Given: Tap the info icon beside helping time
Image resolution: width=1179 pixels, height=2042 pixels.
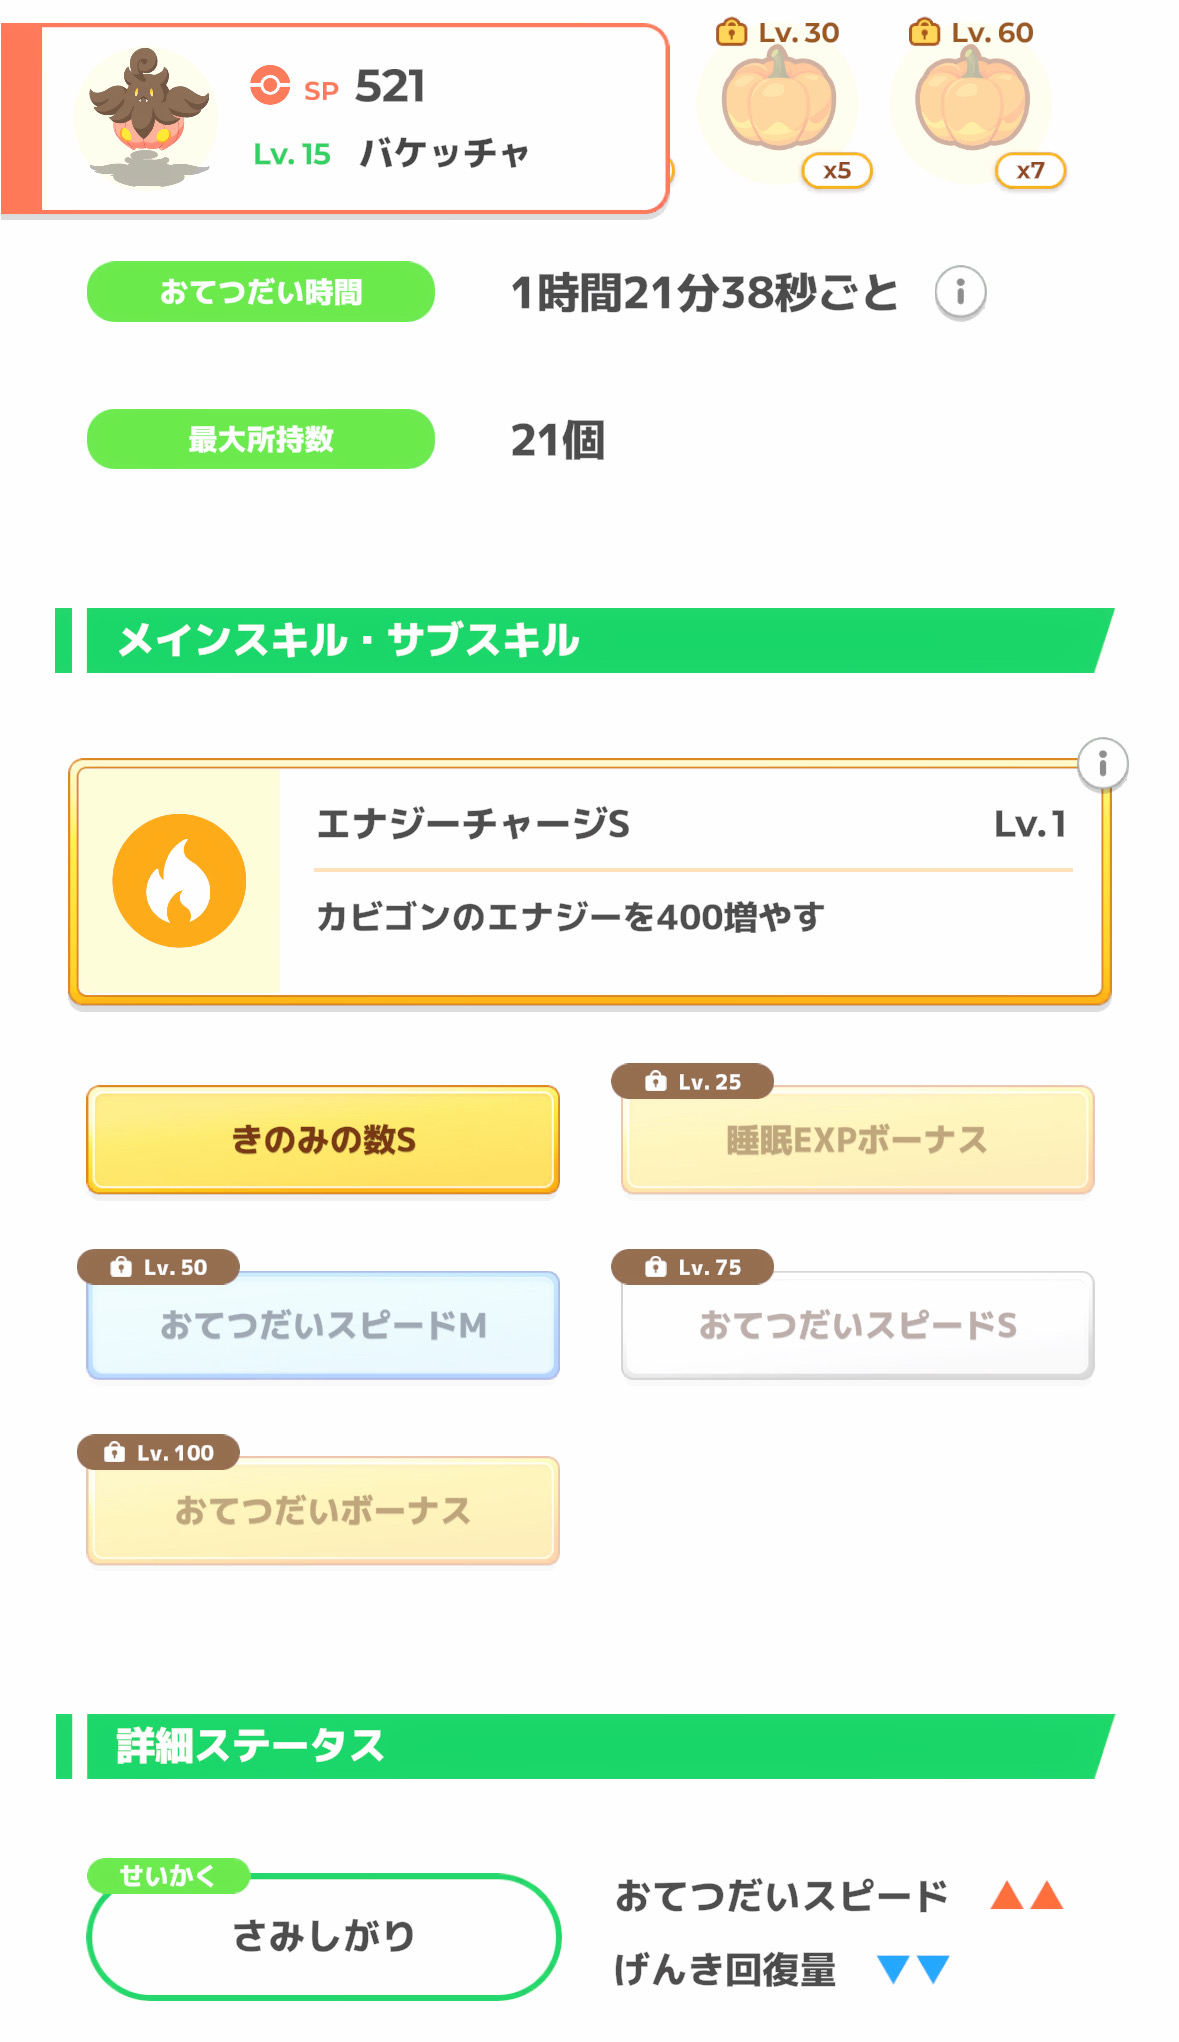Looking at the screenshot, I should click(x=960, y=293).
